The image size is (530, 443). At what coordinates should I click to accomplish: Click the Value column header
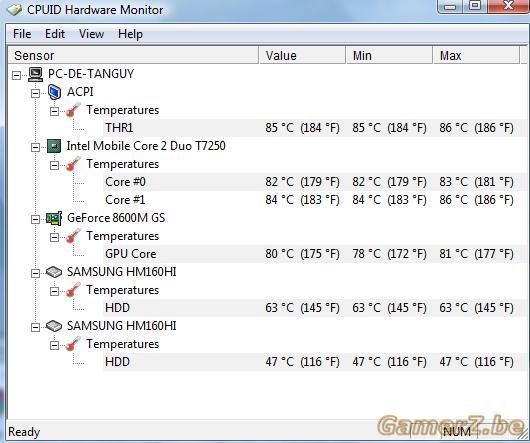pyautogui.click(x=303, y=55)
